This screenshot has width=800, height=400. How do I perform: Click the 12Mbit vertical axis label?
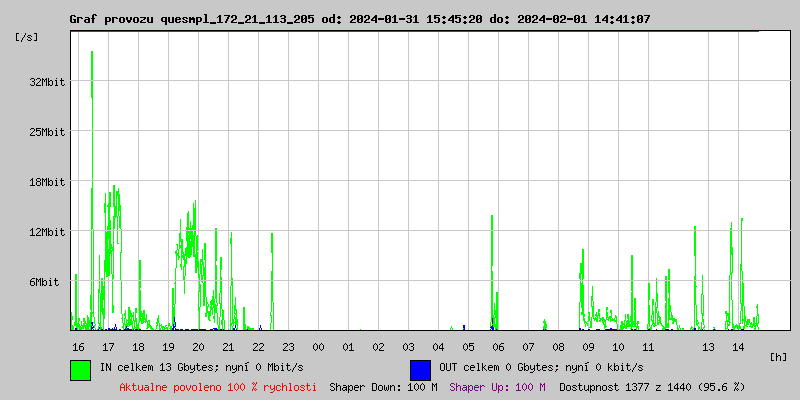tap(47, 232)
